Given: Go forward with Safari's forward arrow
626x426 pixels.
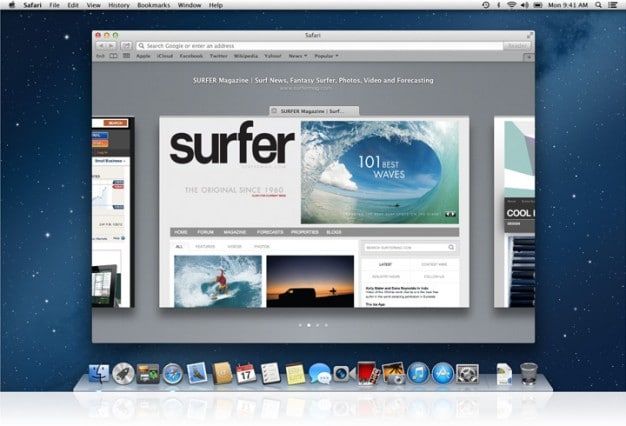Looking at the screenshot, I should (x=111, y=46).
